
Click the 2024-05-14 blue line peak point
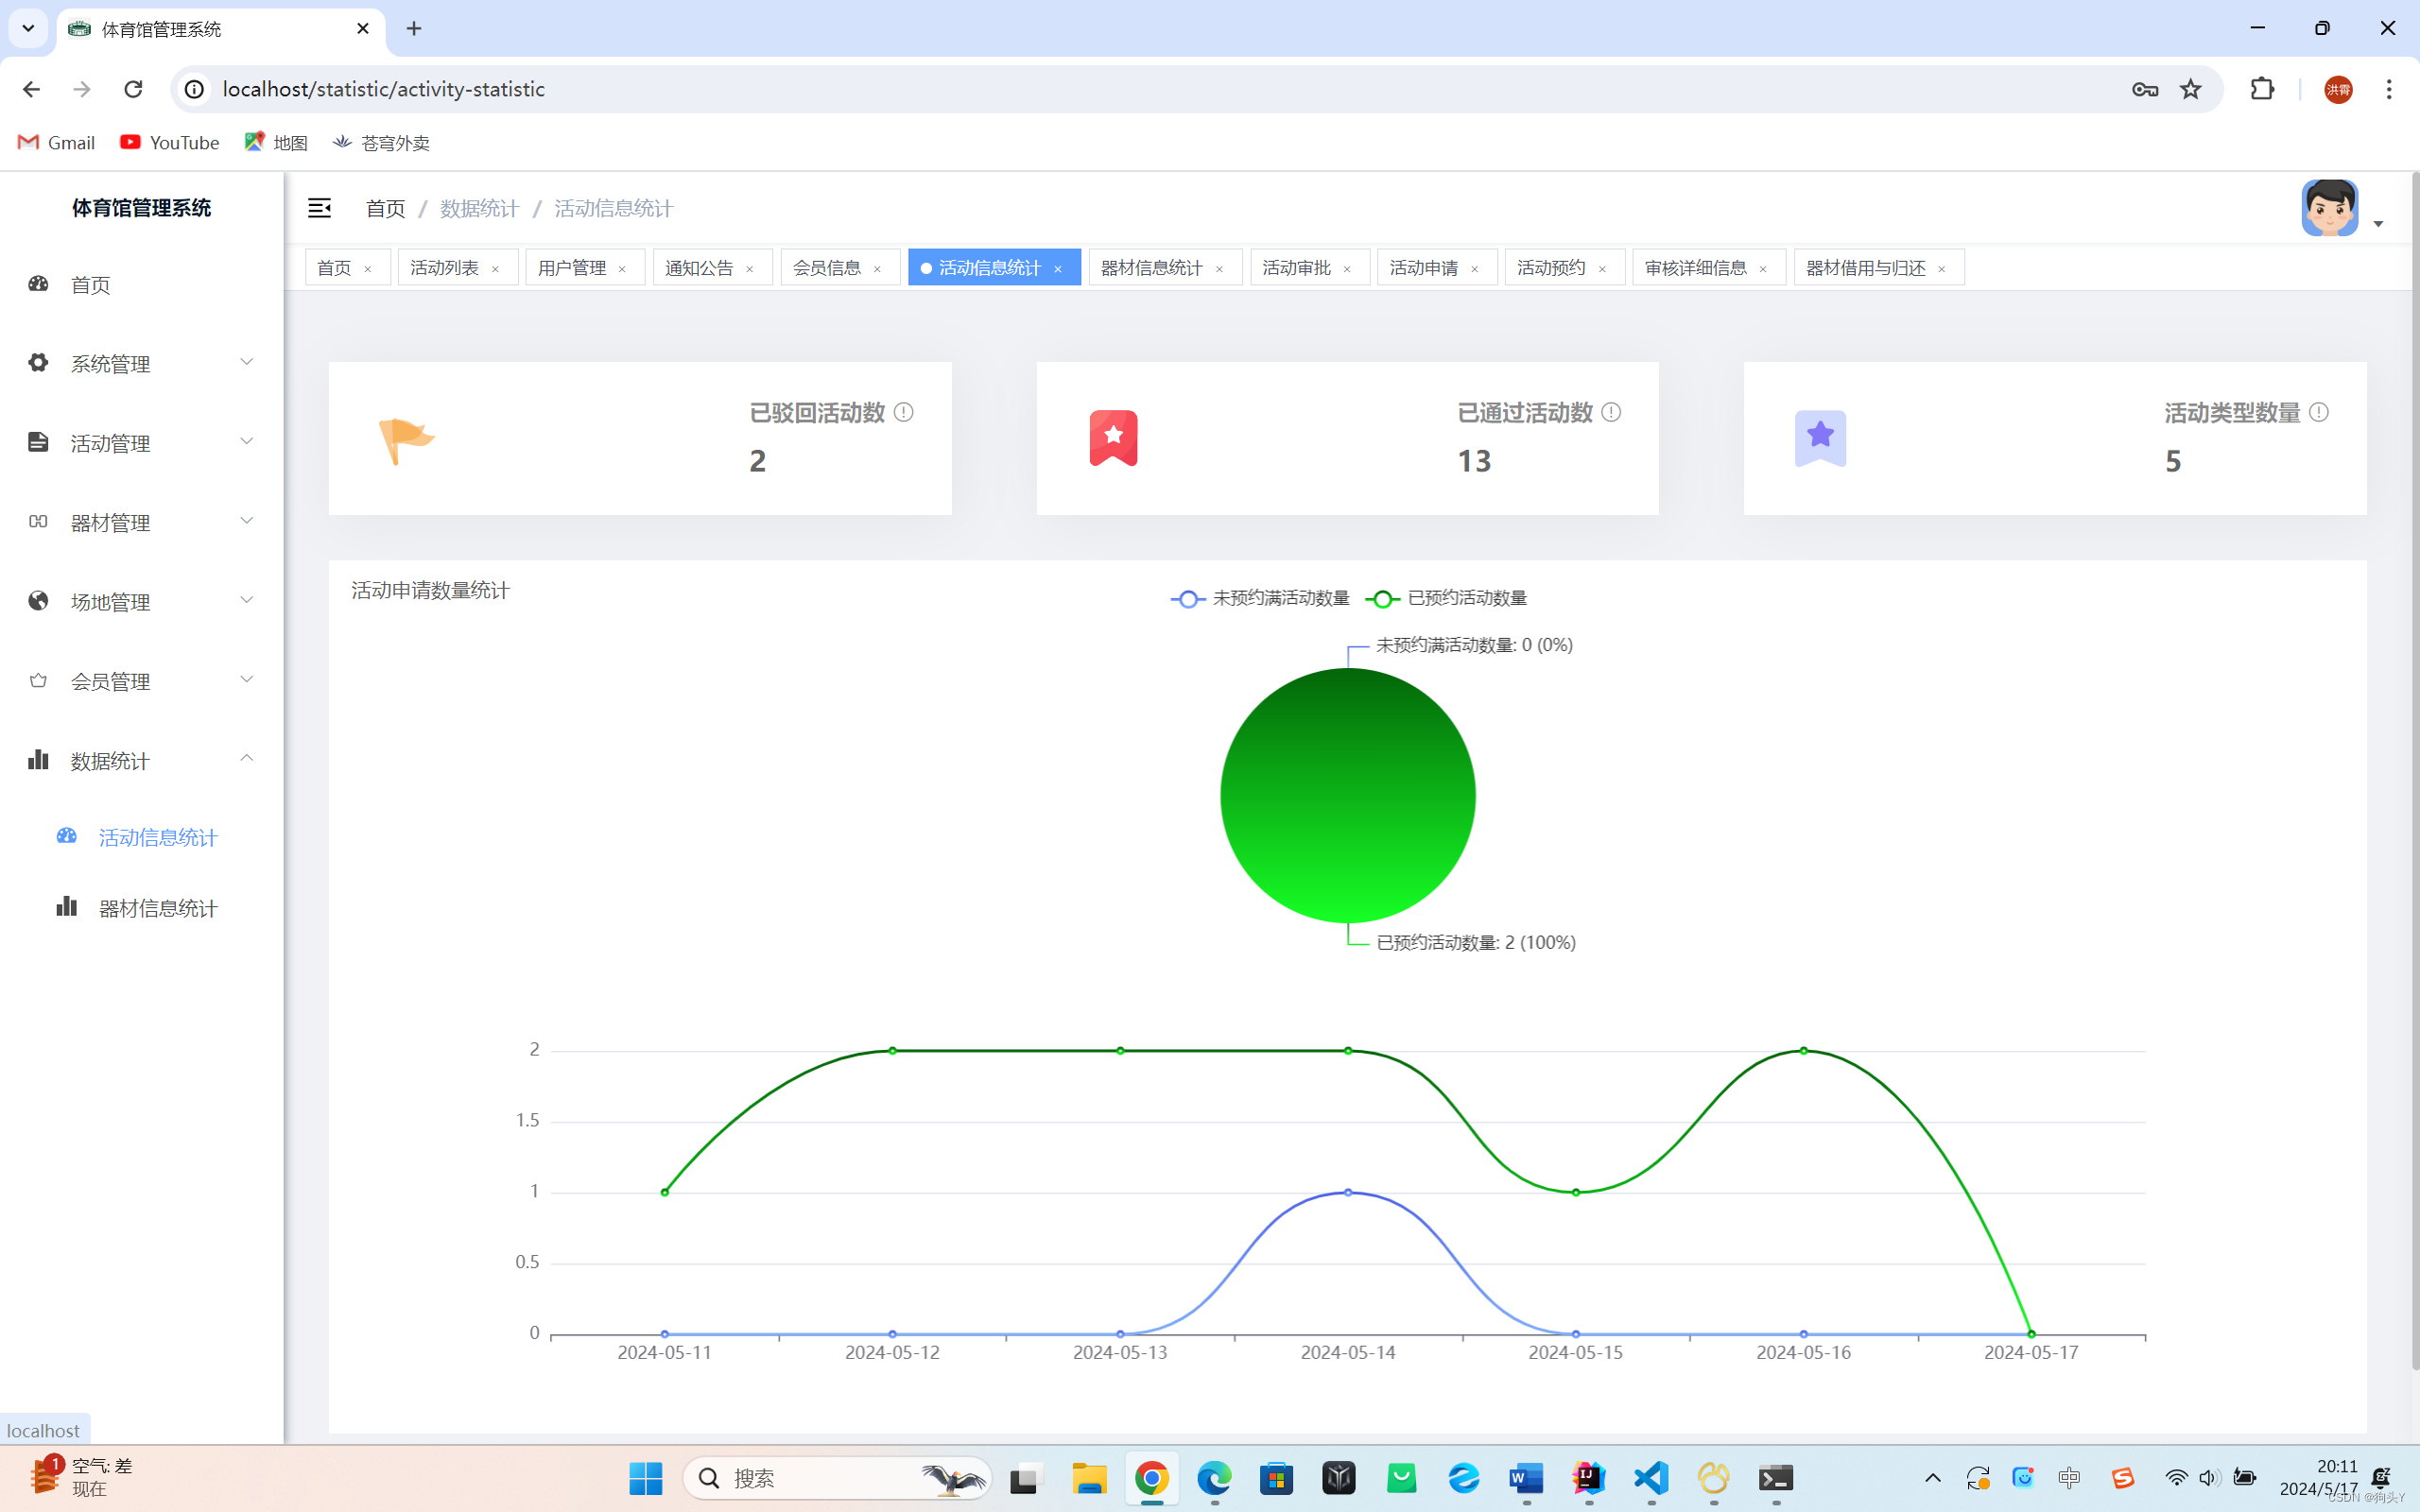tap(1348, 1192)
